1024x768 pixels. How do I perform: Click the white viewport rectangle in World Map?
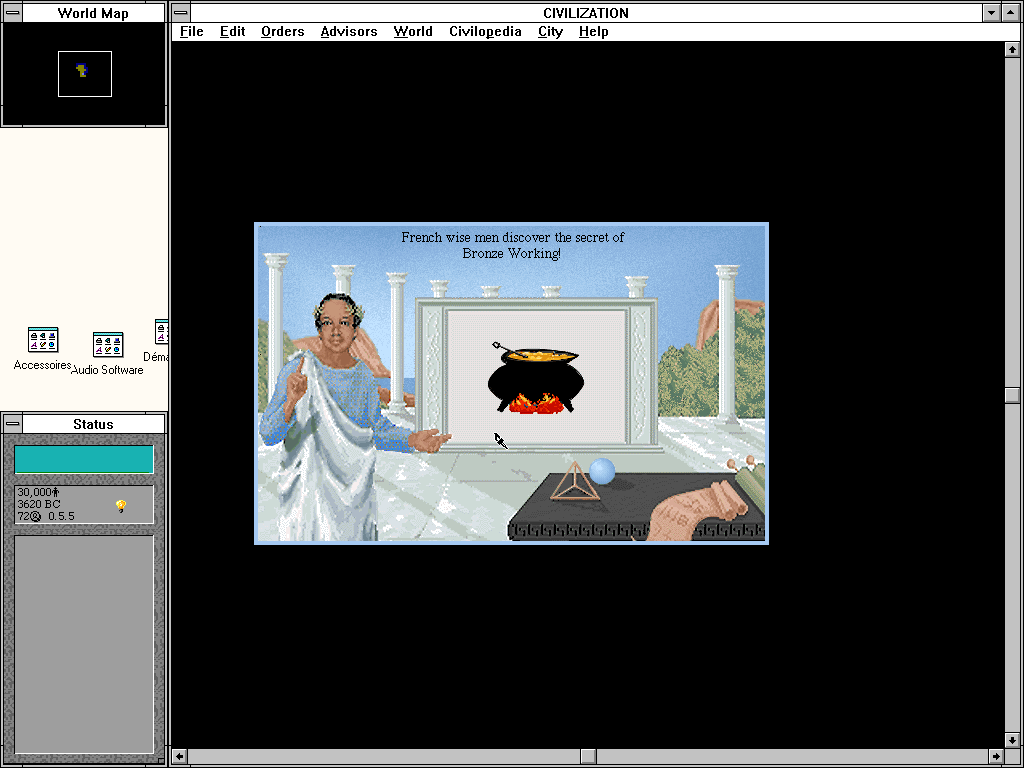click(x=85, y=74)
